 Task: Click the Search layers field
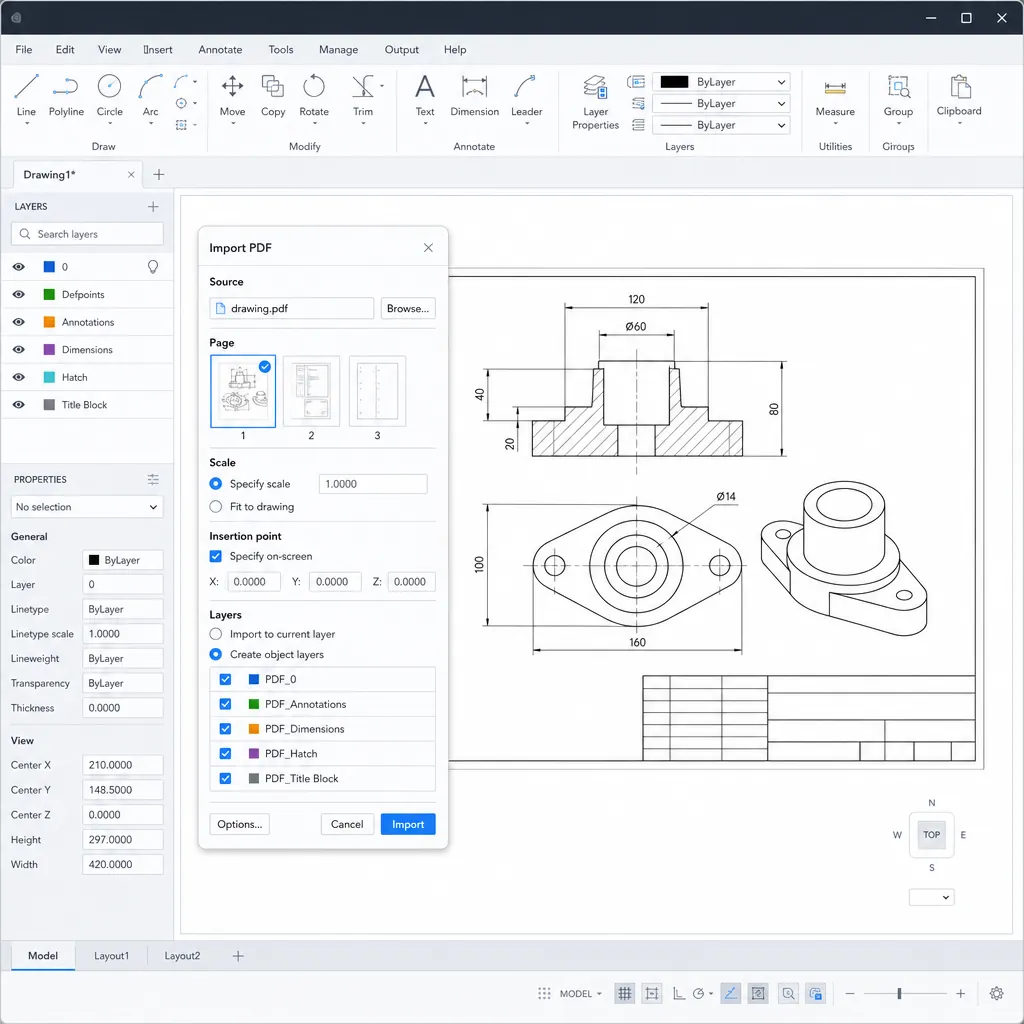(x=87, y=234)
